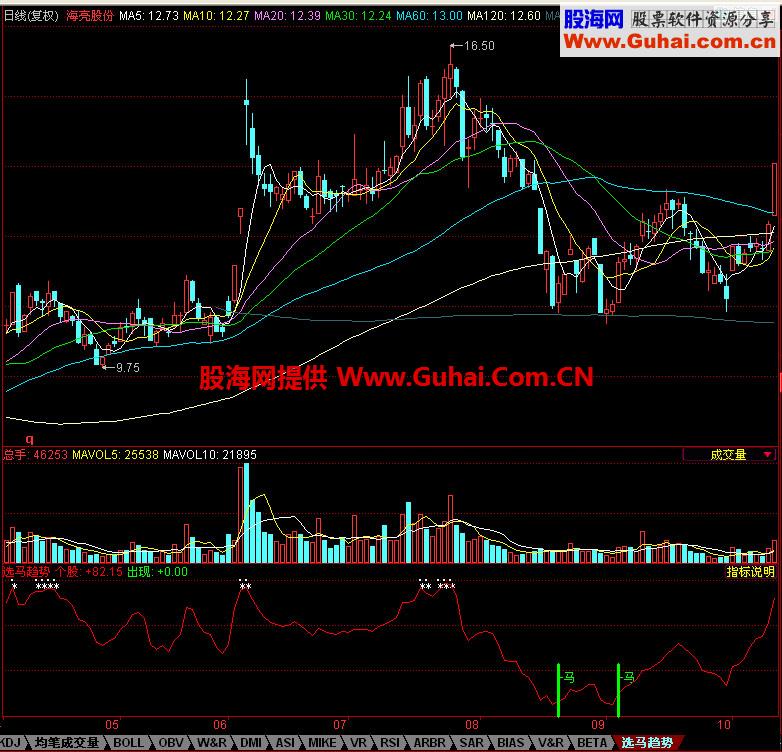Click the 海亮股份 stock name

tap(90, 15)
